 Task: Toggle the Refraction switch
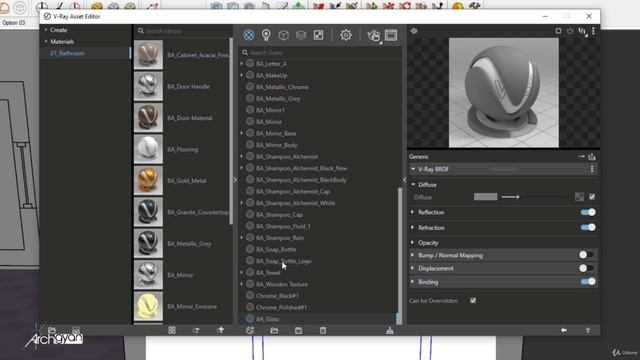coord(588,227)
